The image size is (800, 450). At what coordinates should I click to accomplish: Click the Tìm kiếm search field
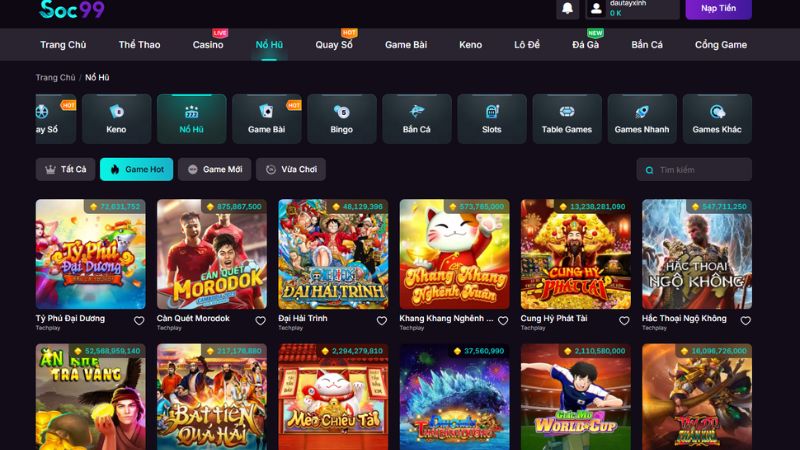coord(700,170)
